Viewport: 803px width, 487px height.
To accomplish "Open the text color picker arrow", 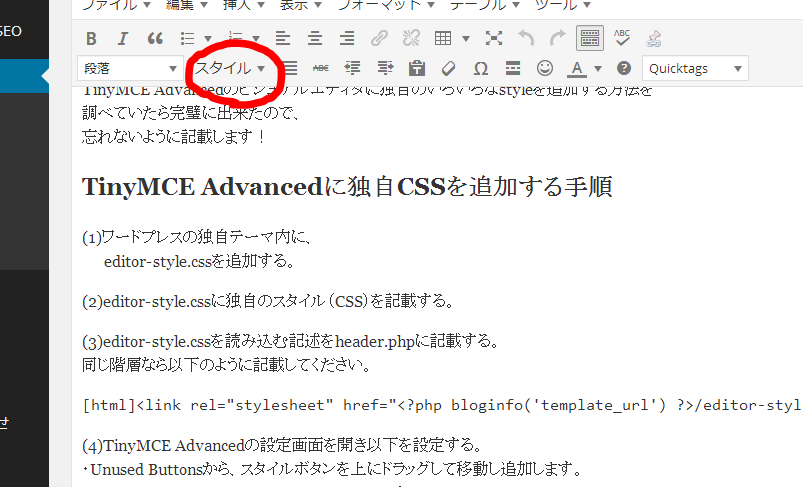I will pos(598,69).
